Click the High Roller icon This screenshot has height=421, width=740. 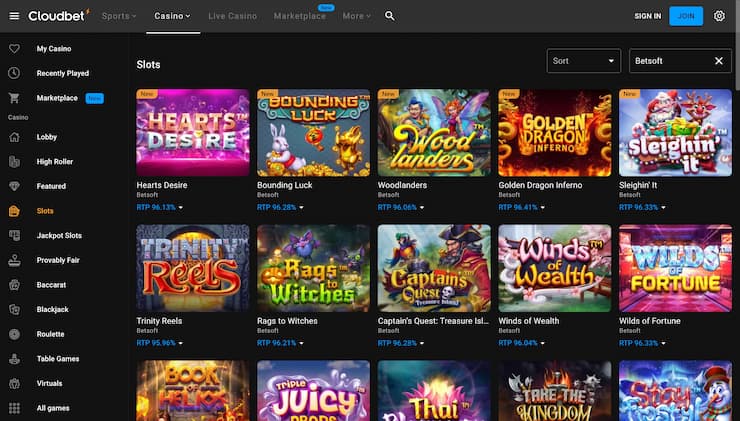click(14, 161)
